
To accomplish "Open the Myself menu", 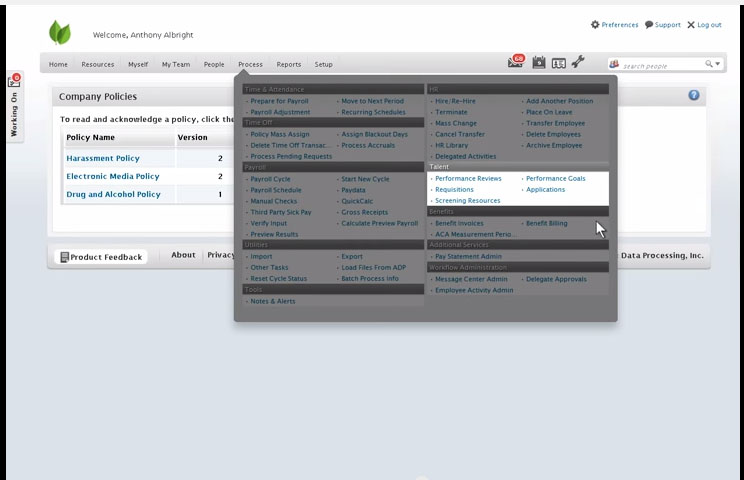I will coord(138,65).
